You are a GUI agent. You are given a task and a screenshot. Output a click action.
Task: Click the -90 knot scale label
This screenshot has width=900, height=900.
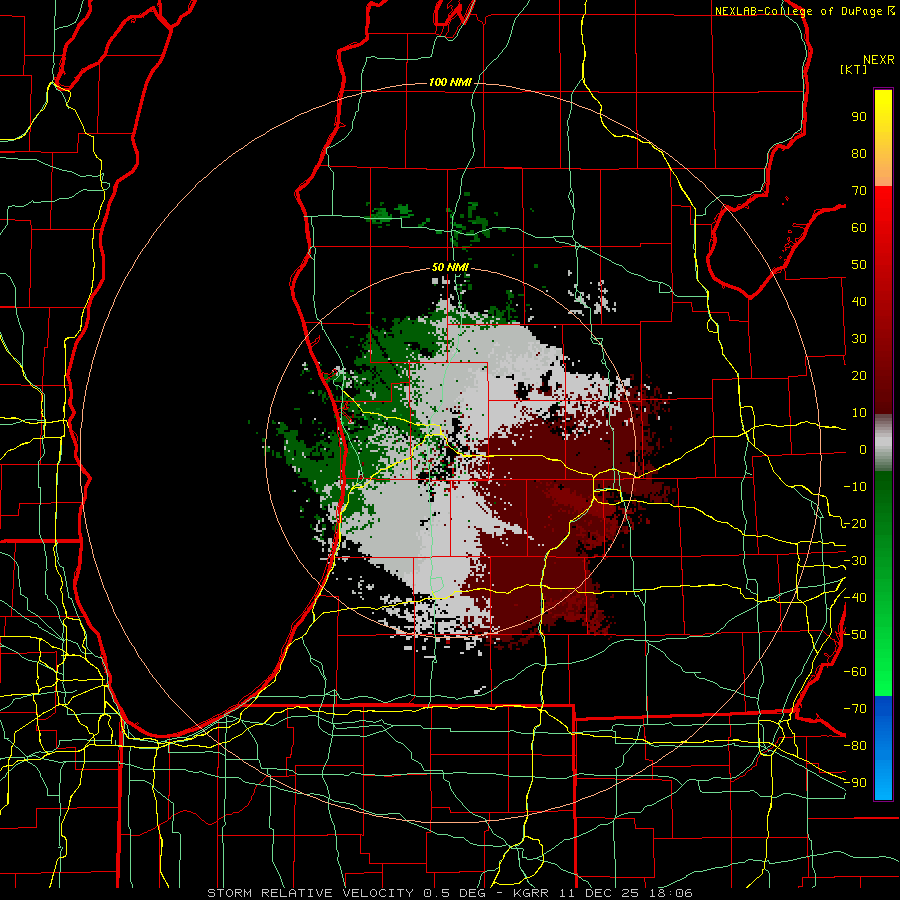click(855, 783)
